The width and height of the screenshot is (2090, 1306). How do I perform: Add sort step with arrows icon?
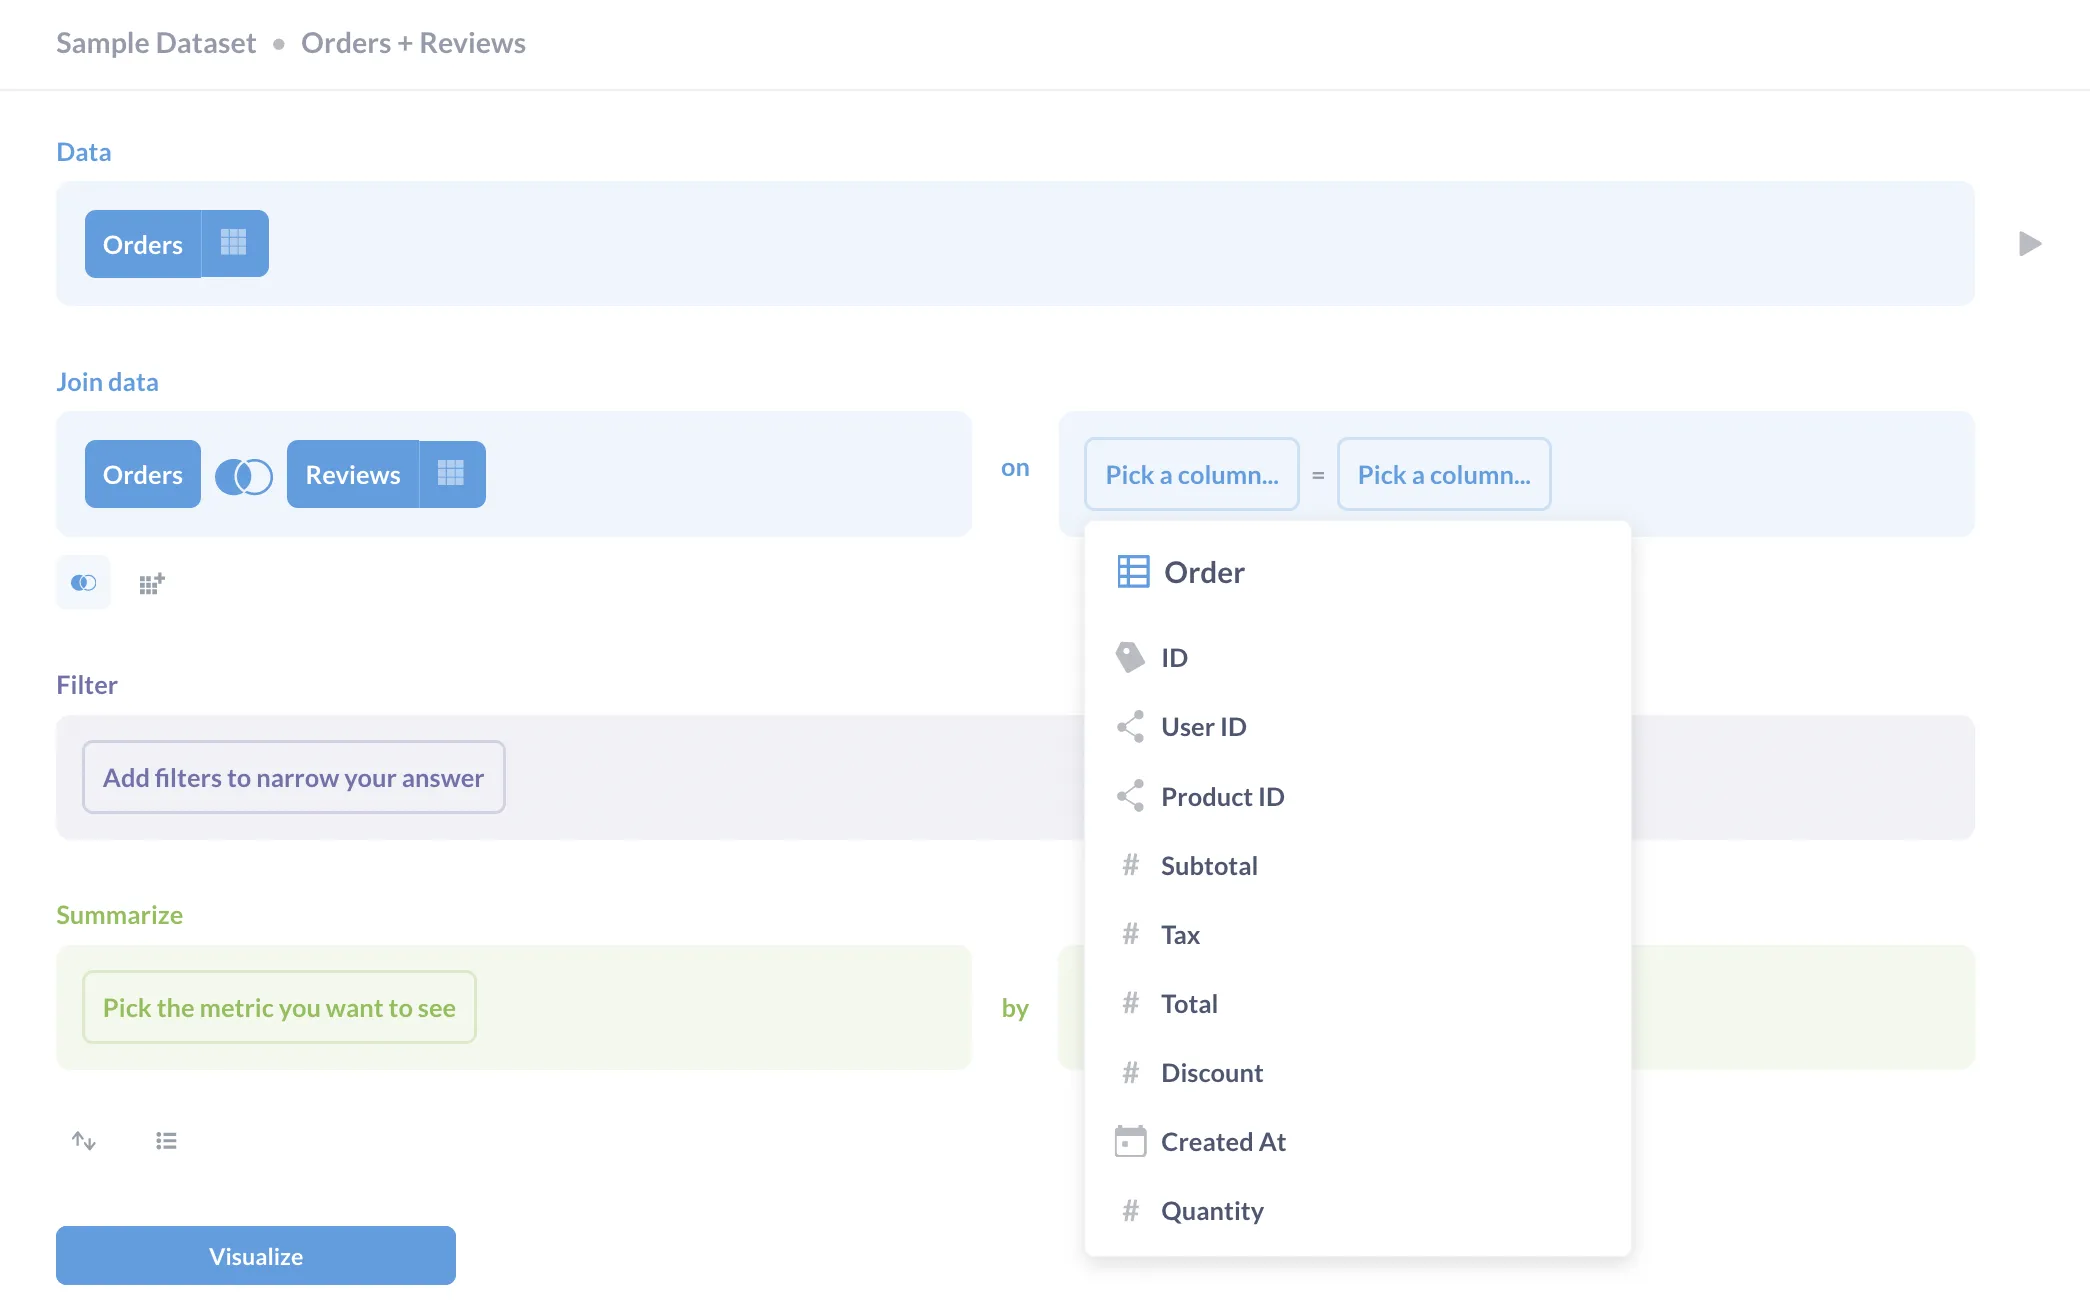point(84,1141)
